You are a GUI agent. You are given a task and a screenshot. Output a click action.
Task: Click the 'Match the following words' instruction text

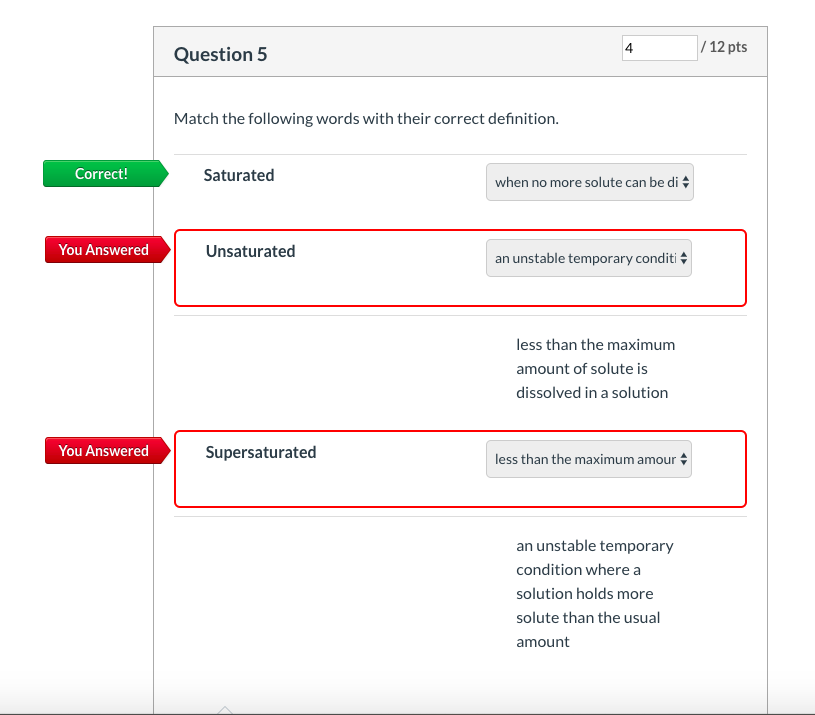coord(366,119)
